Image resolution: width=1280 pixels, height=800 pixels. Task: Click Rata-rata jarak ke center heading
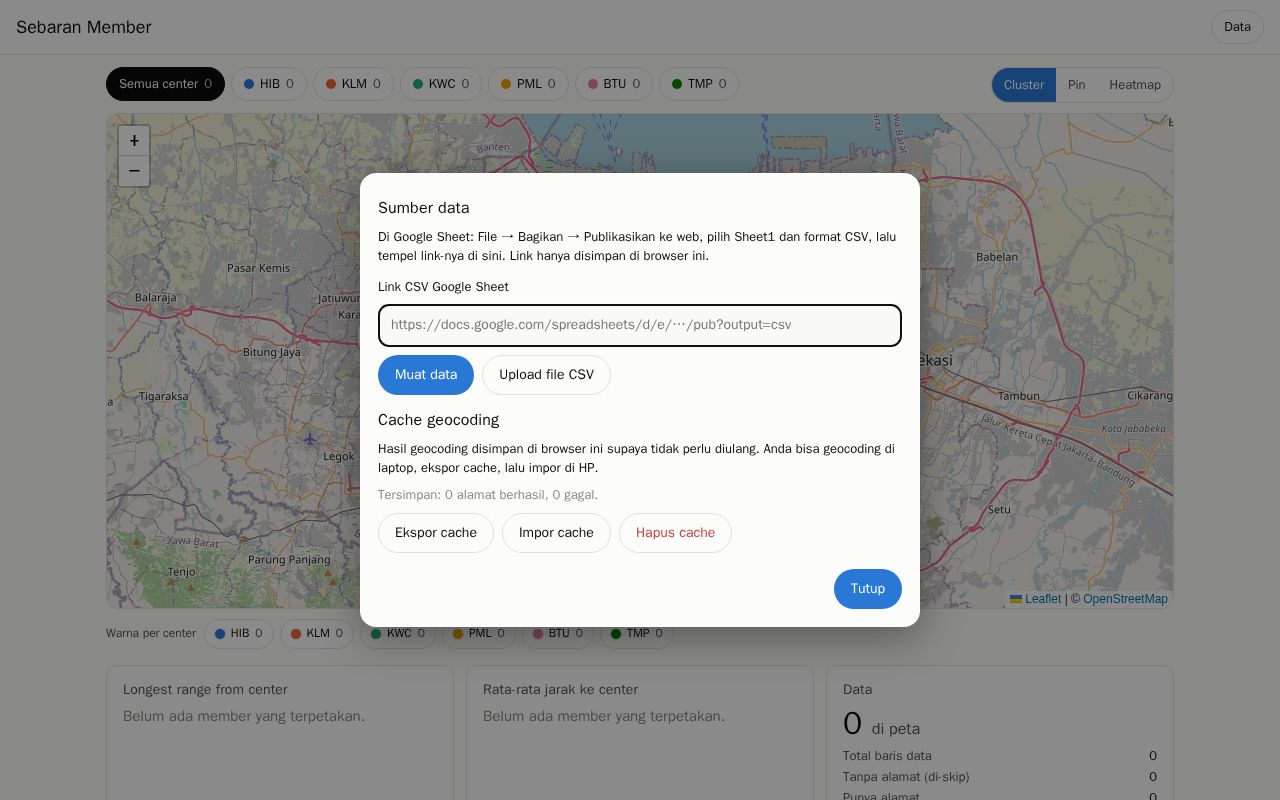click(560, 689)
